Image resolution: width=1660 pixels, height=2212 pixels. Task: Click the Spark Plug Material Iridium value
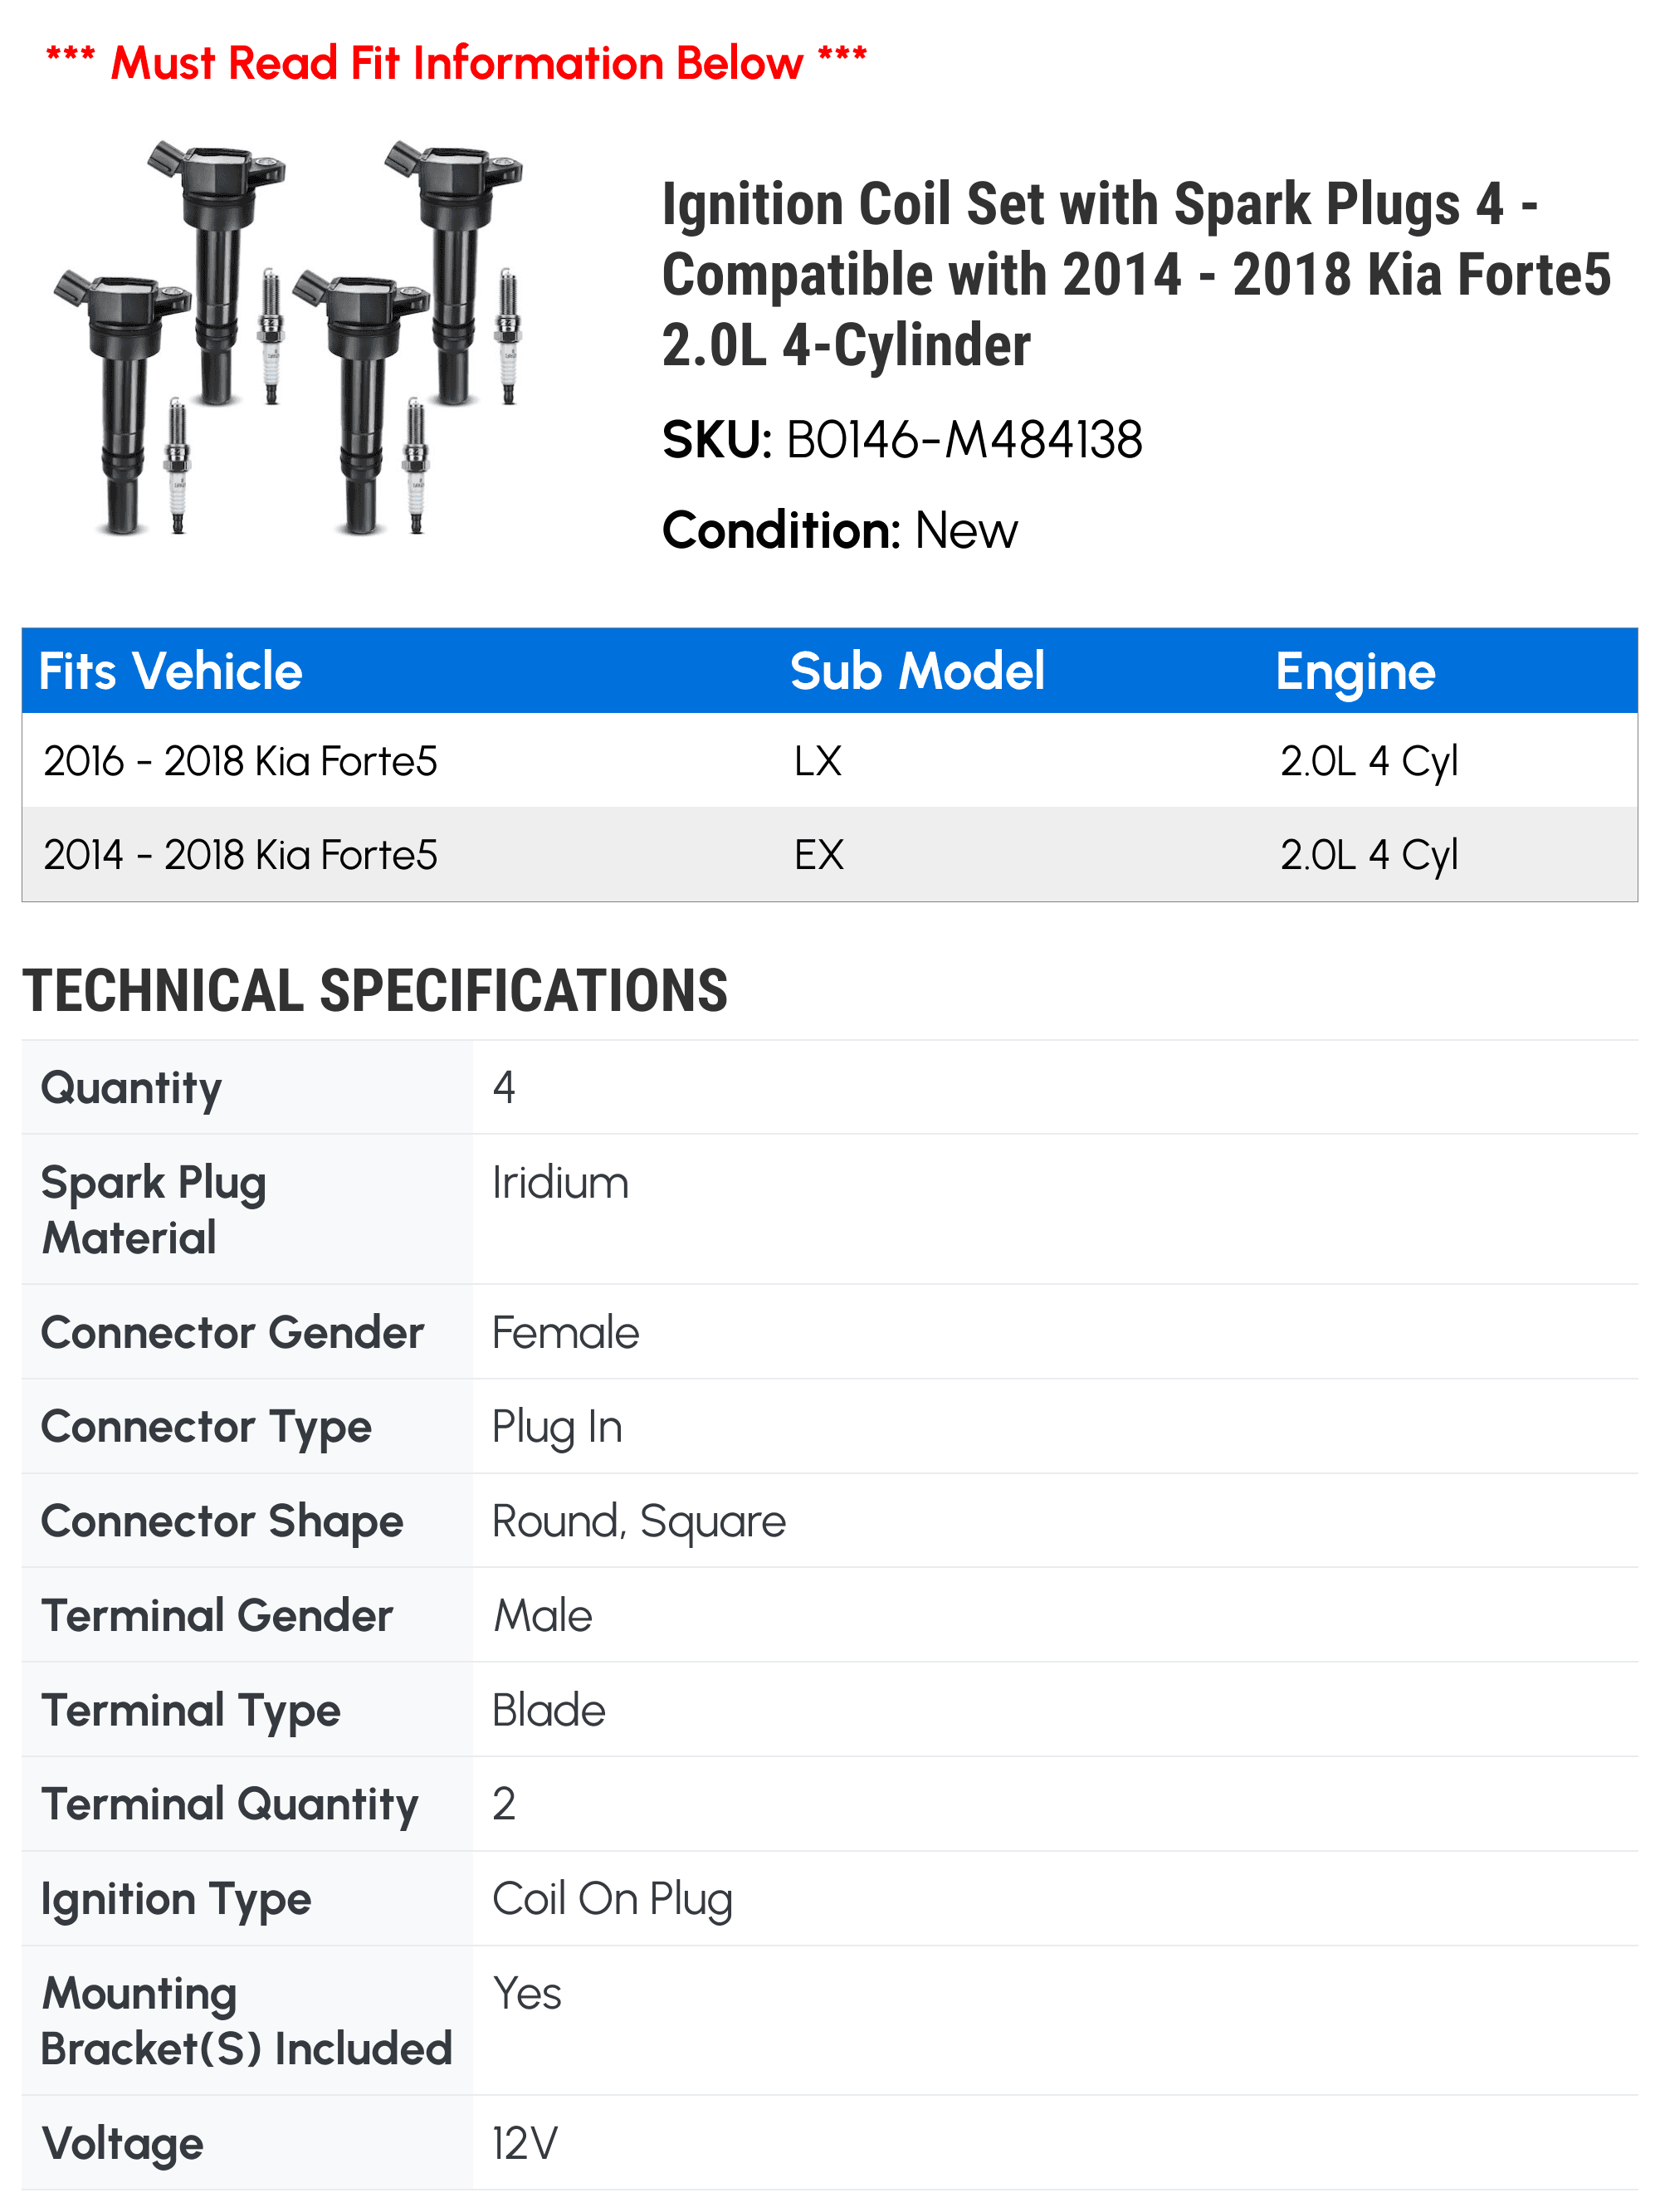tap(560, 1183)
